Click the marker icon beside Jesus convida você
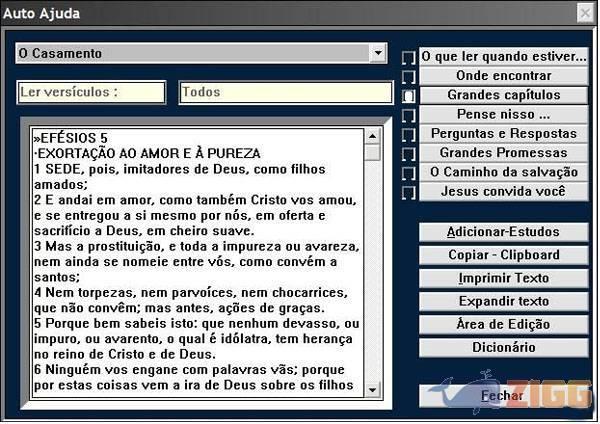Image resolution: width=600 pixels, height=424 pixels. tap(408, 192)
